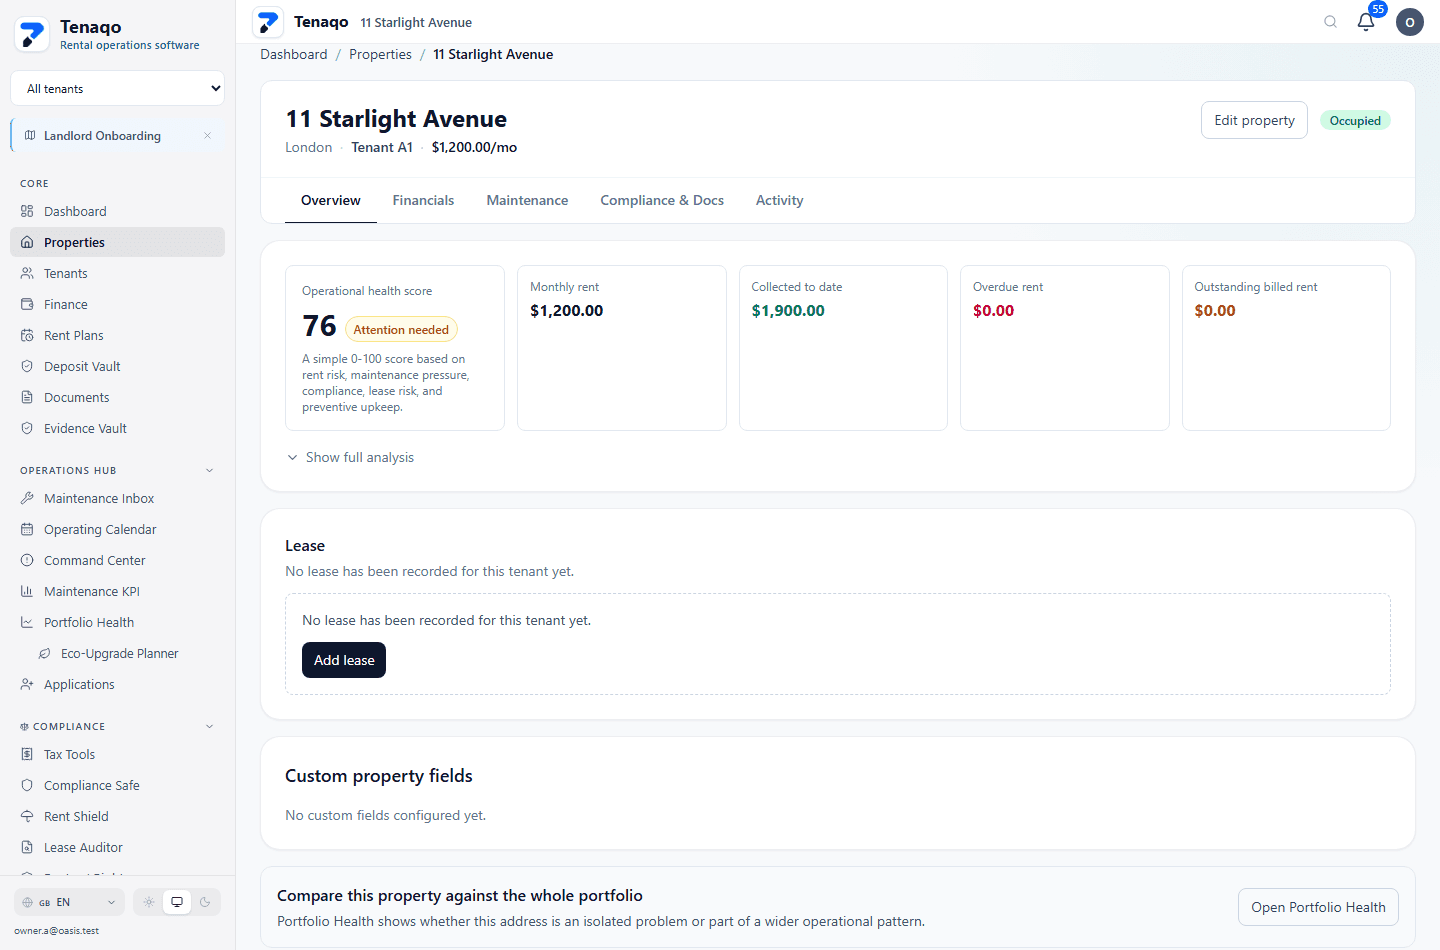The height and width of the screenshot is (950, 1440).
Task: Dismiss the Landlord Onboarding banner
Action: pos(207,135)
